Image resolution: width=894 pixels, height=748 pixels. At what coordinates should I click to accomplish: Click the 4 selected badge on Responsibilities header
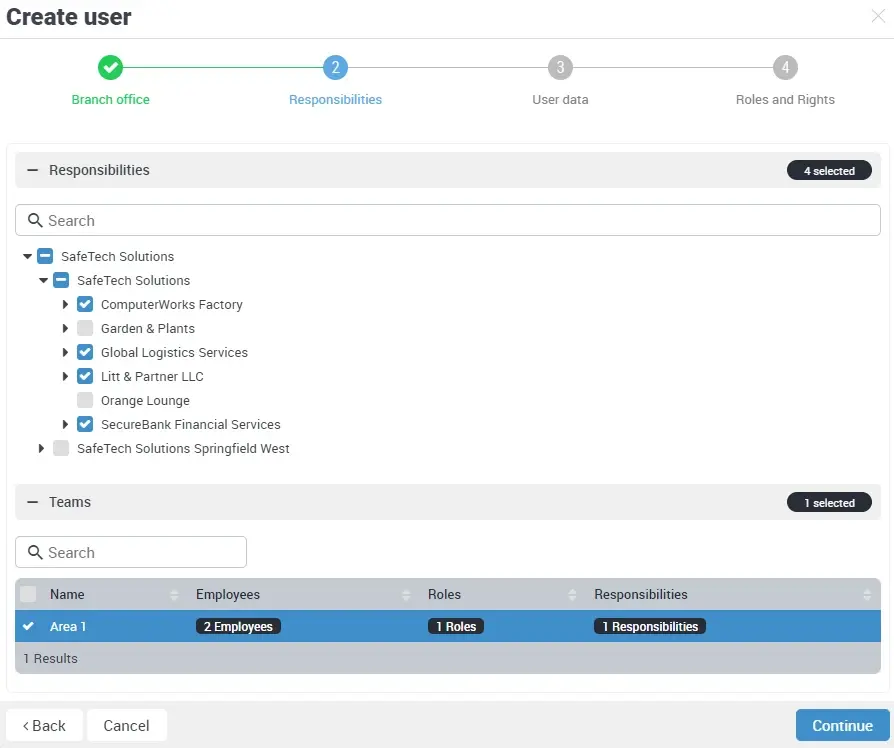pos(829,170)
